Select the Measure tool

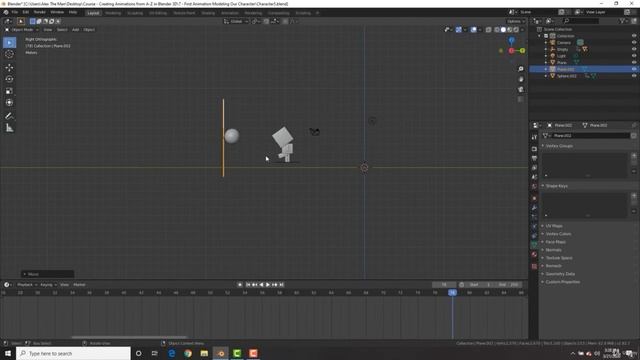(9, 128)
